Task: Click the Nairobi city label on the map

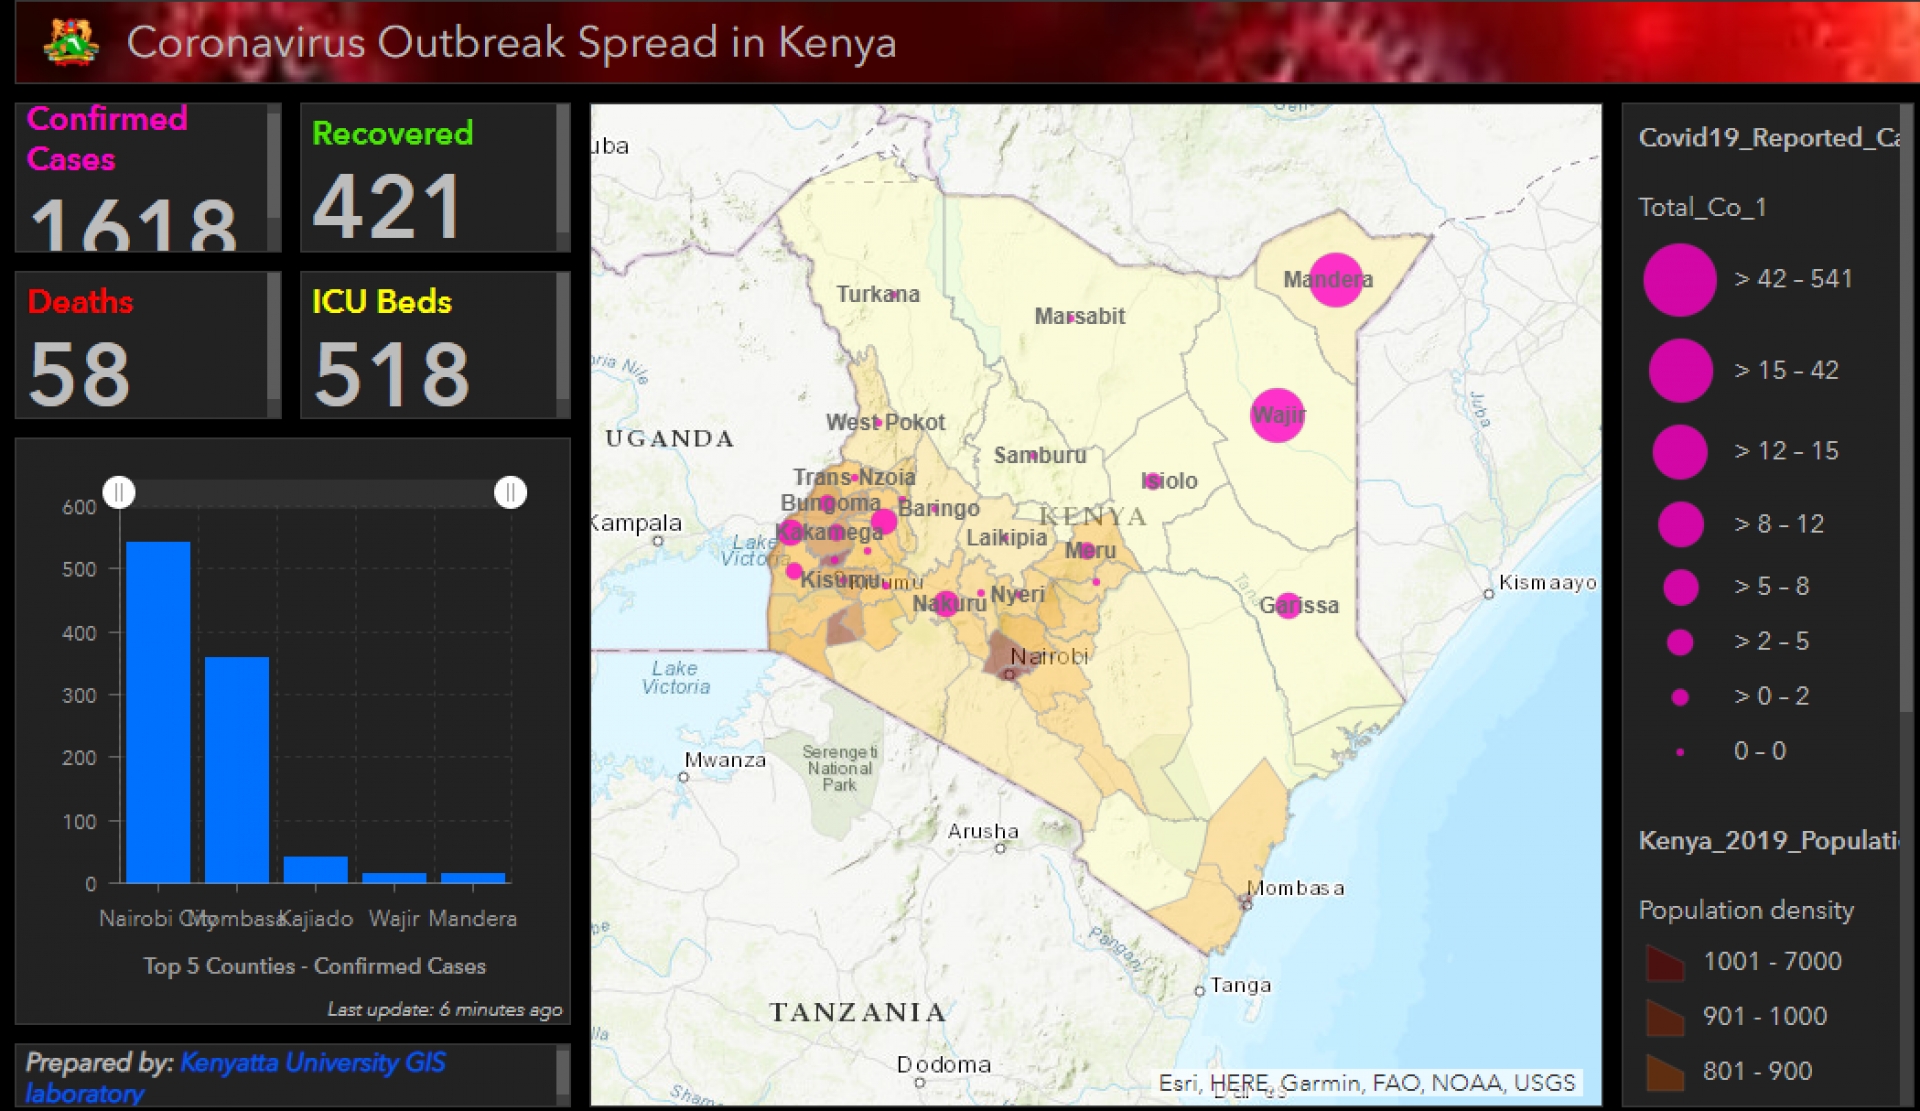Action: coord(1049,657)
